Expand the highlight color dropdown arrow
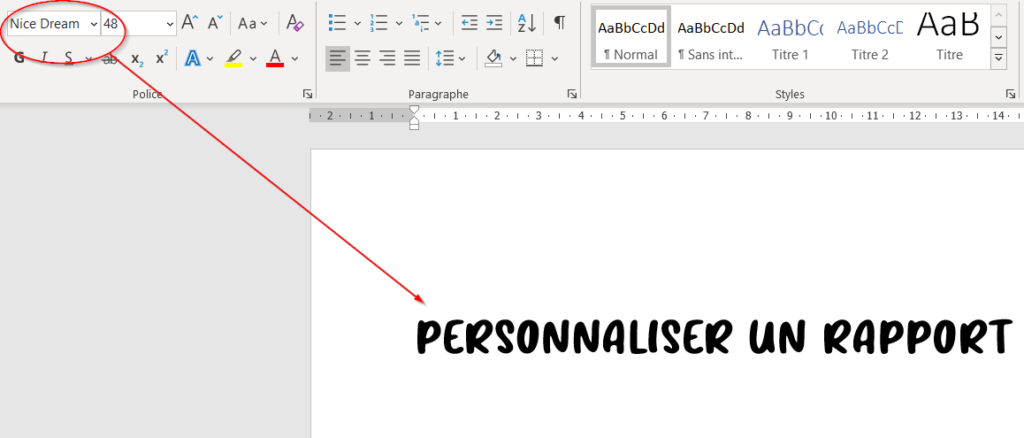Image resolution: width=1024 pixels, height=438 pixels. pos(253,59)
